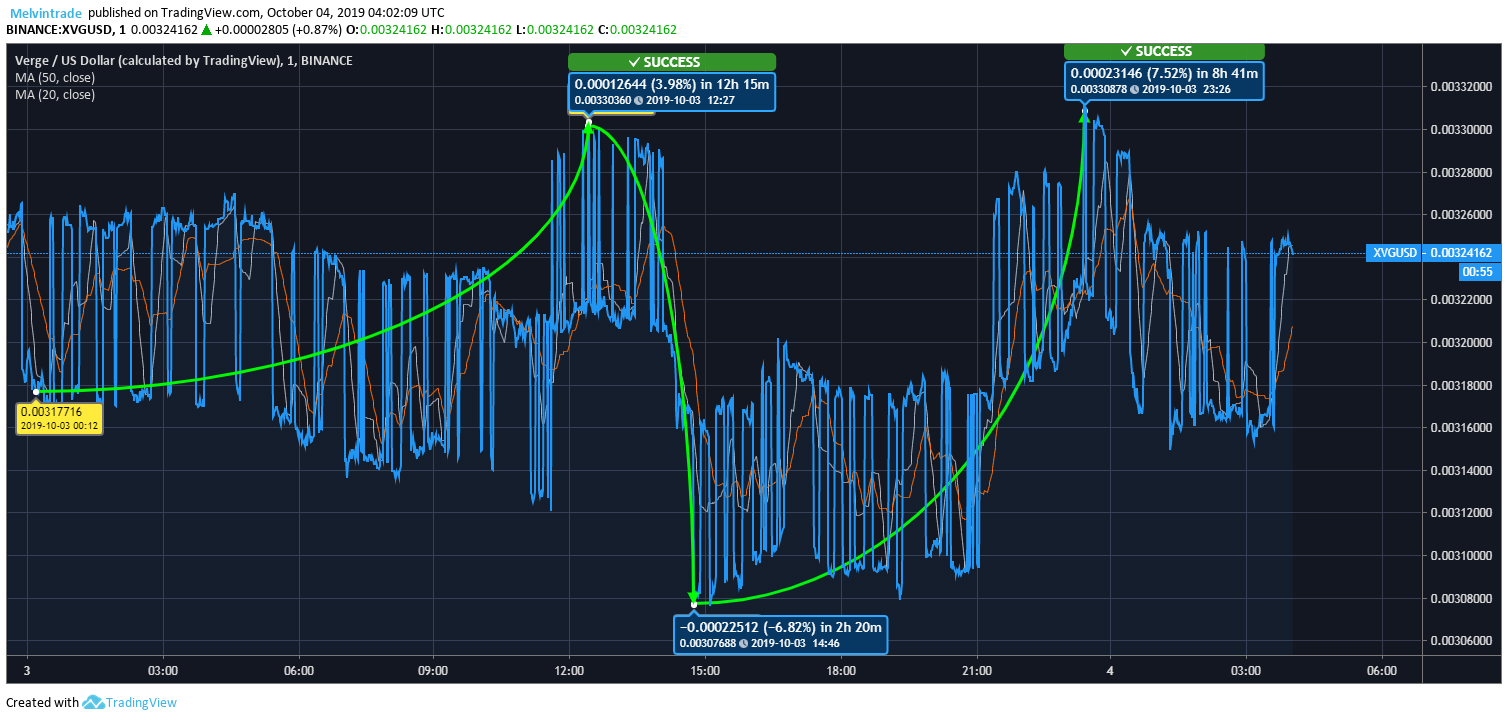Click the Melvintrade author name

tap(46, 13)
